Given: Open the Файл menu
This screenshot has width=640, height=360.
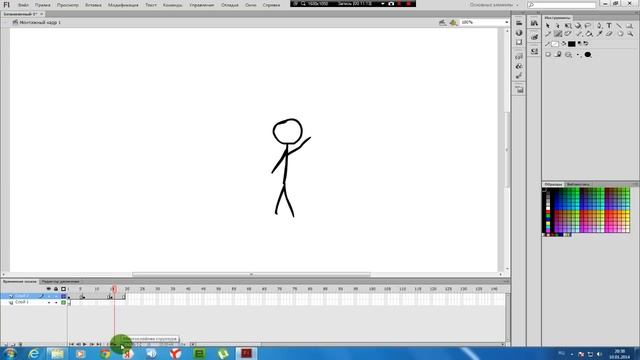Looking at the screenshot, I should click(23, 5).
